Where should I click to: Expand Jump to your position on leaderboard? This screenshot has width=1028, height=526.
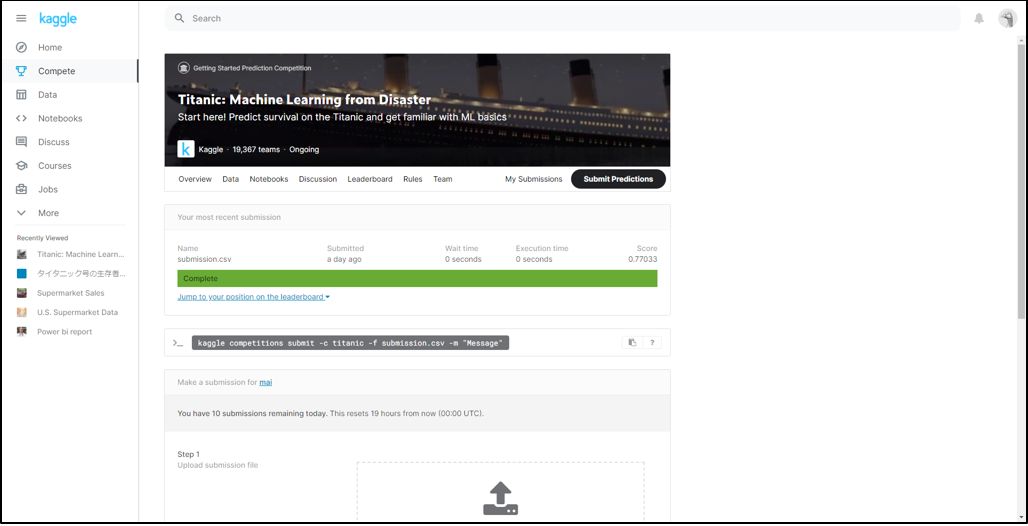pyautogui.click(x=253, y=297)
